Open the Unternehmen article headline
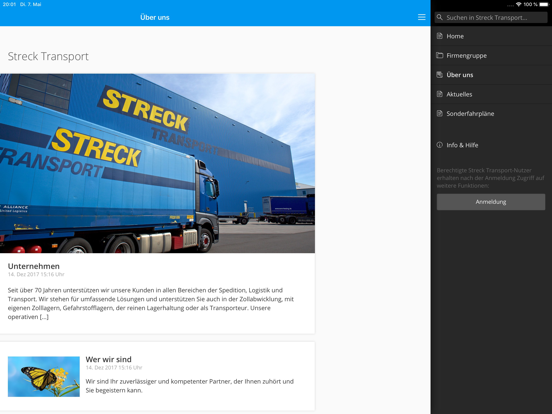The height and width of the screenshot is (414, 552). pos(34,266)
